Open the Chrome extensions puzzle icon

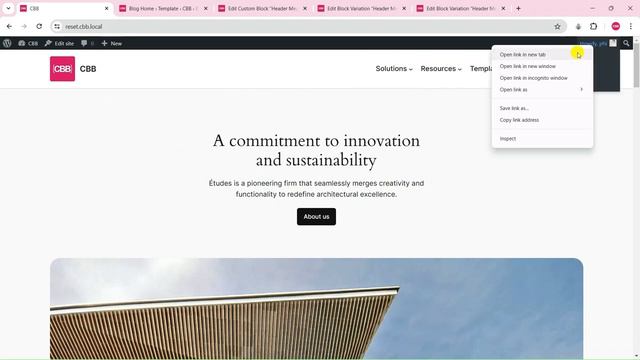click(x=593, y=26)
